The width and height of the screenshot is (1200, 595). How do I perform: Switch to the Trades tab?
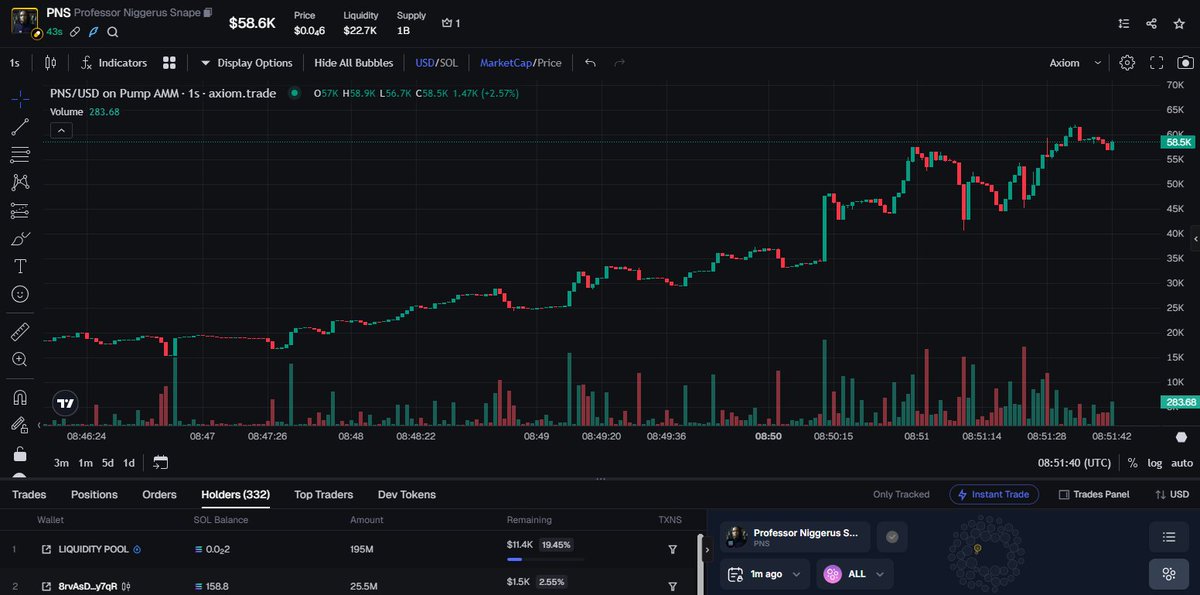[29, 494]
